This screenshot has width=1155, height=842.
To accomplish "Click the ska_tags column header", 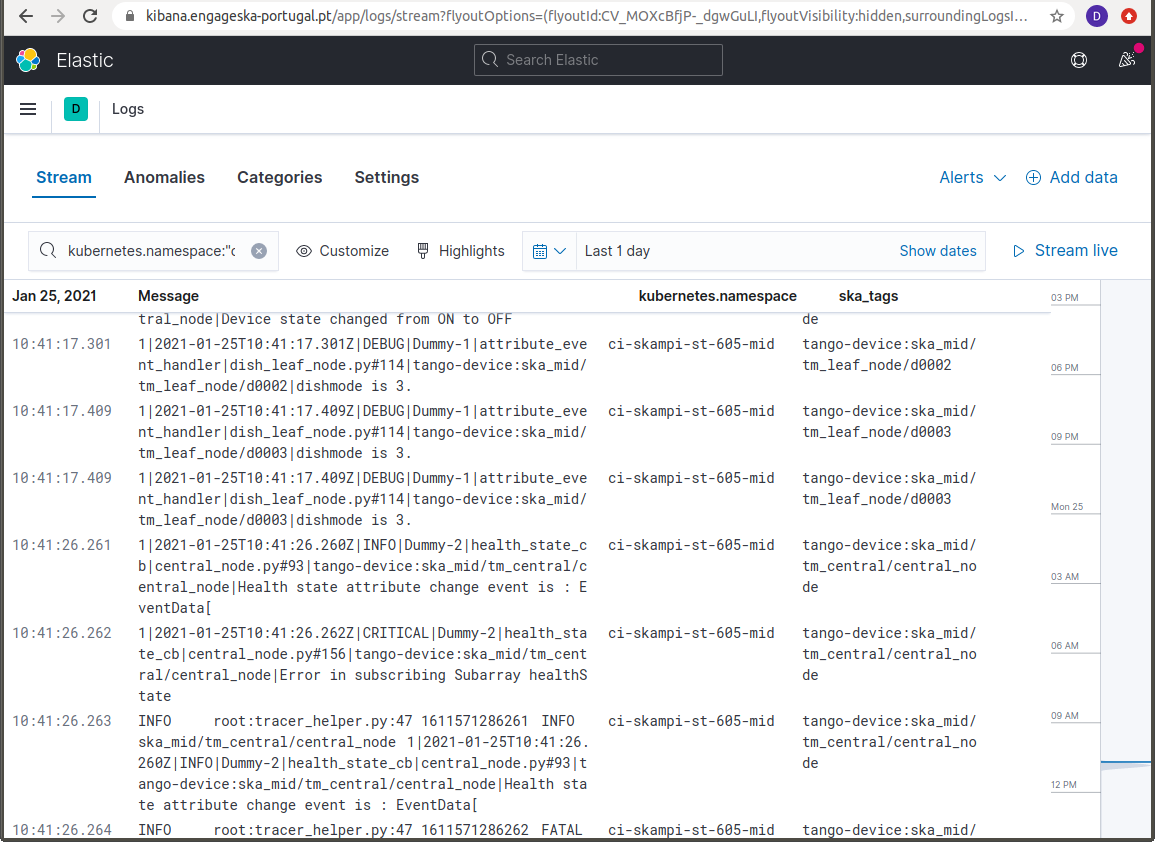I will [x=868, y=296].
